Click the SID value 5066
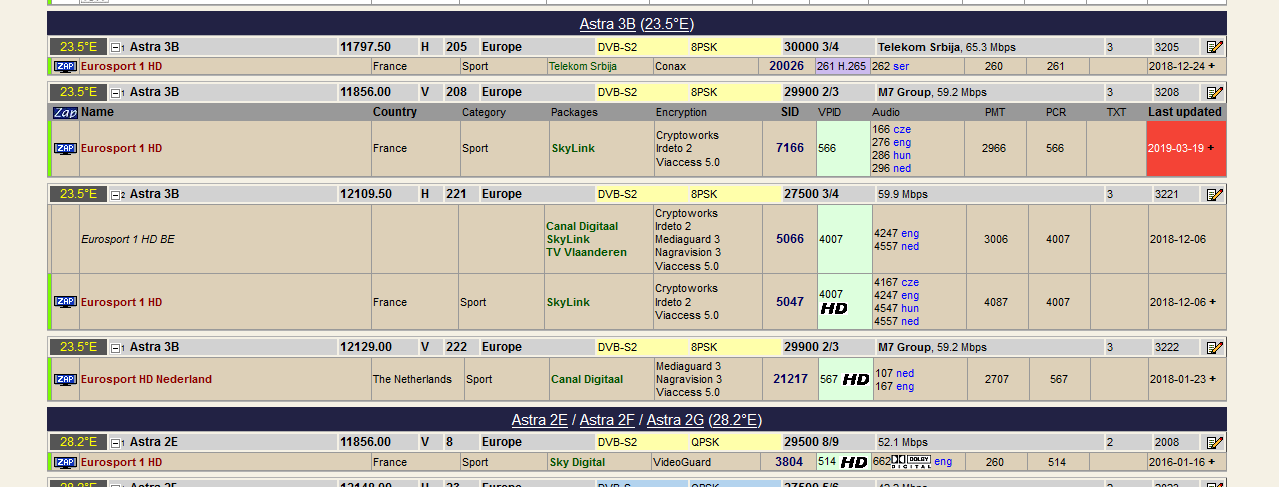 [x=790, y=239]
